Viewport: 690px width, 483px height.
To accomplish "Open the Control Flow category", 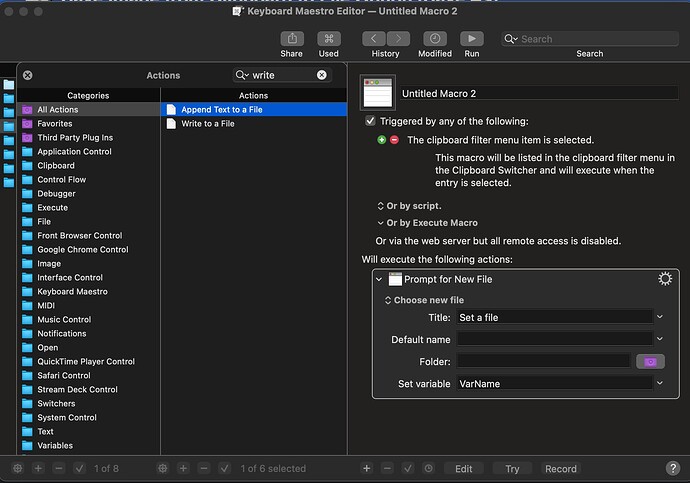I will coord(89,179).
